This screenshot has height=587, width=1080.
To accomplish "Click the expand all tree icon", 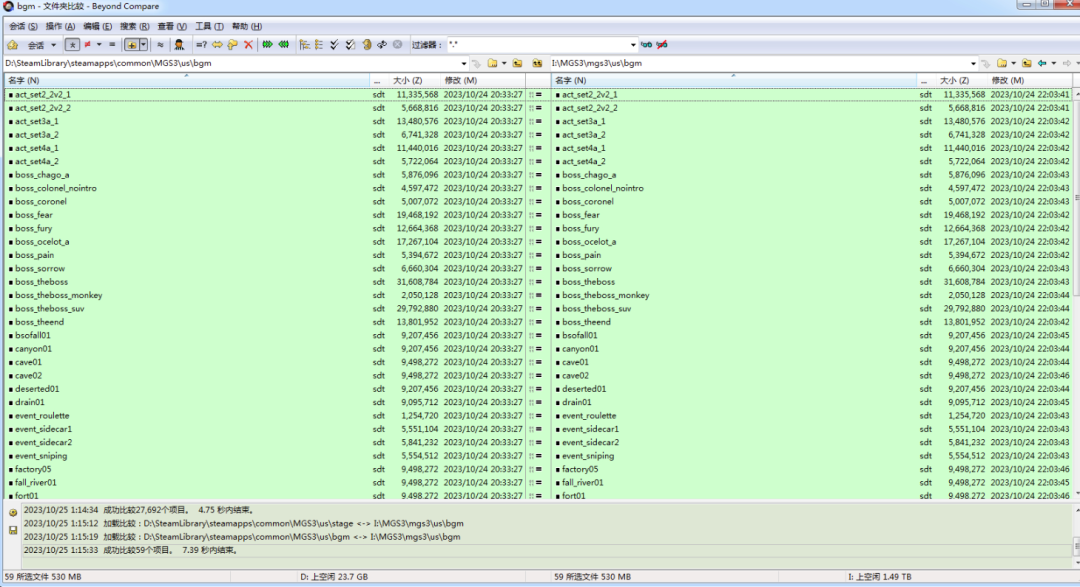I will (x=304, y=45).
